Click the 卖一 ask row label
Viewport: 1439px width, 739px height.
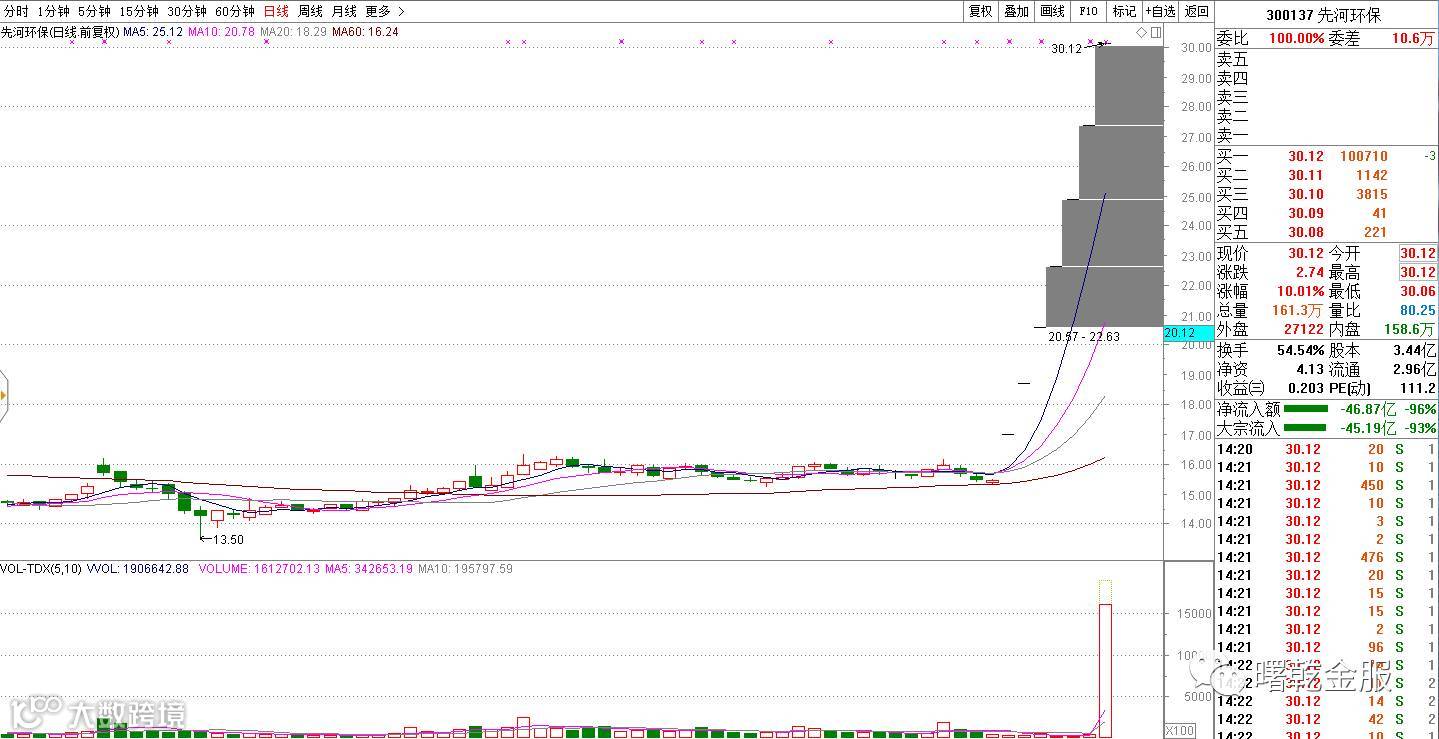coord(1232,136)
